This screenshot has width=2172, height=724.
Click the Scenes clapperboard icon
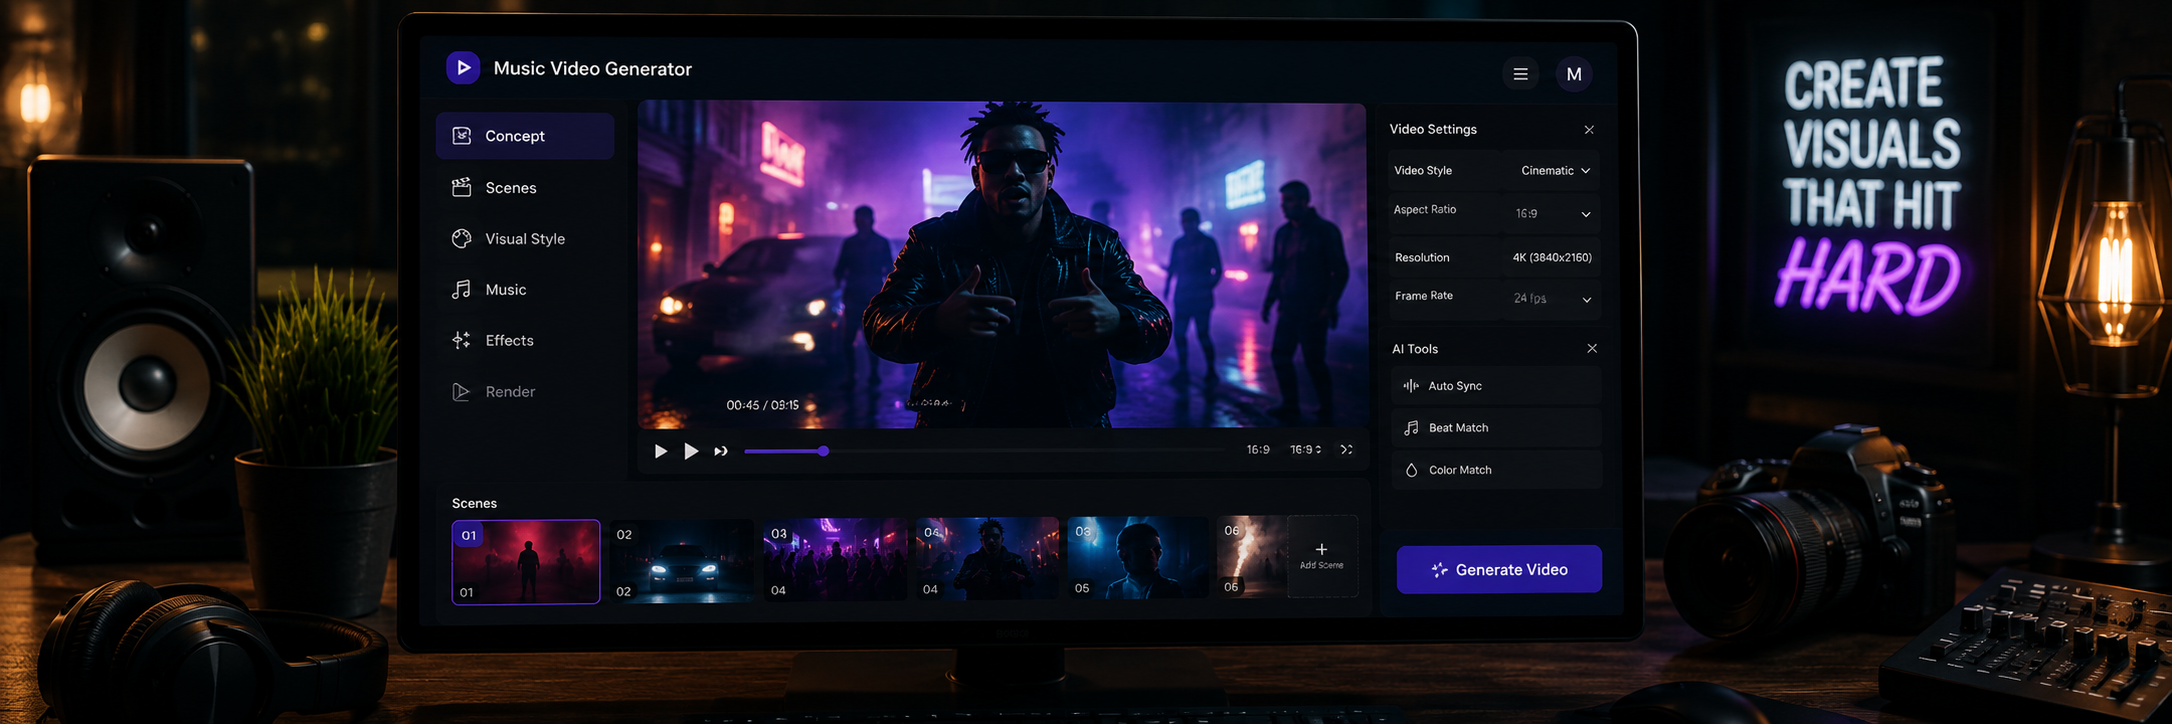click(x=462, y=187)
